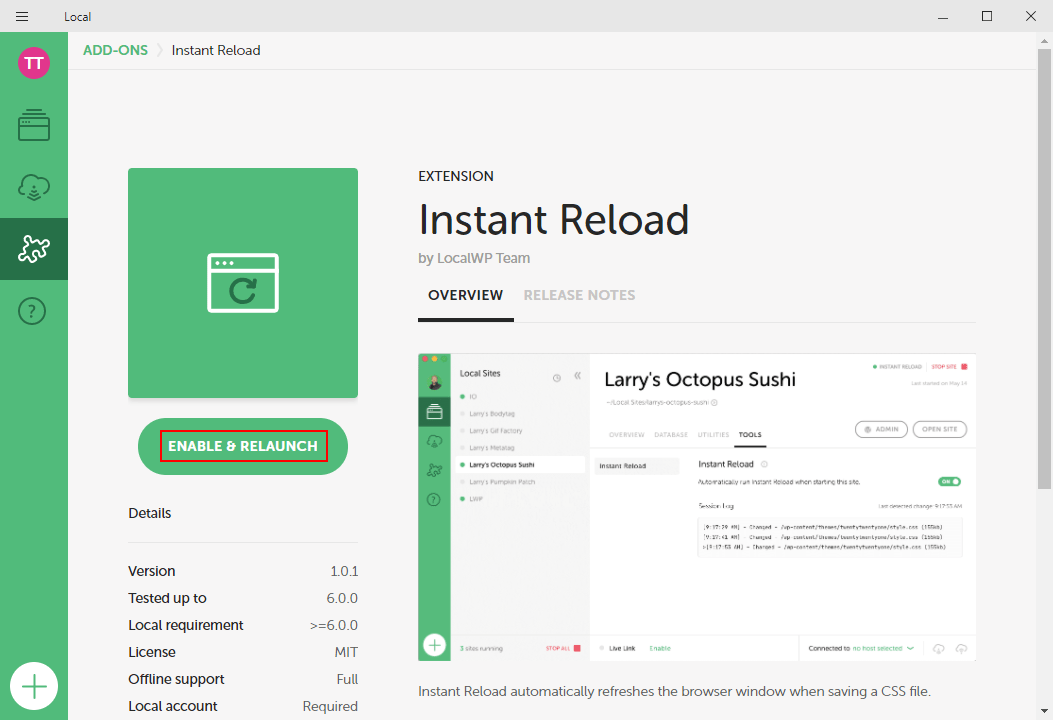
Task: Click the Version 1.0.1 value
Action: (x=344, y=572)
